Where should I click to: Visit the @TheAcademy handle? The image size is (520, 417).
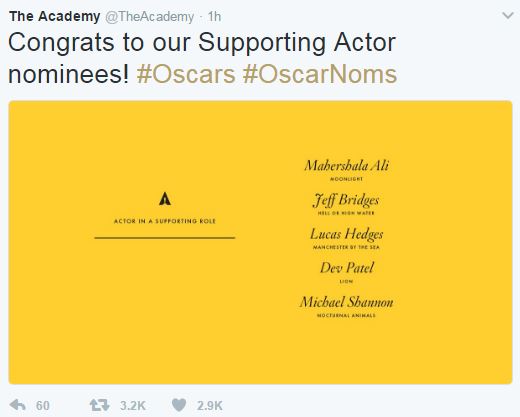(150, 17)
